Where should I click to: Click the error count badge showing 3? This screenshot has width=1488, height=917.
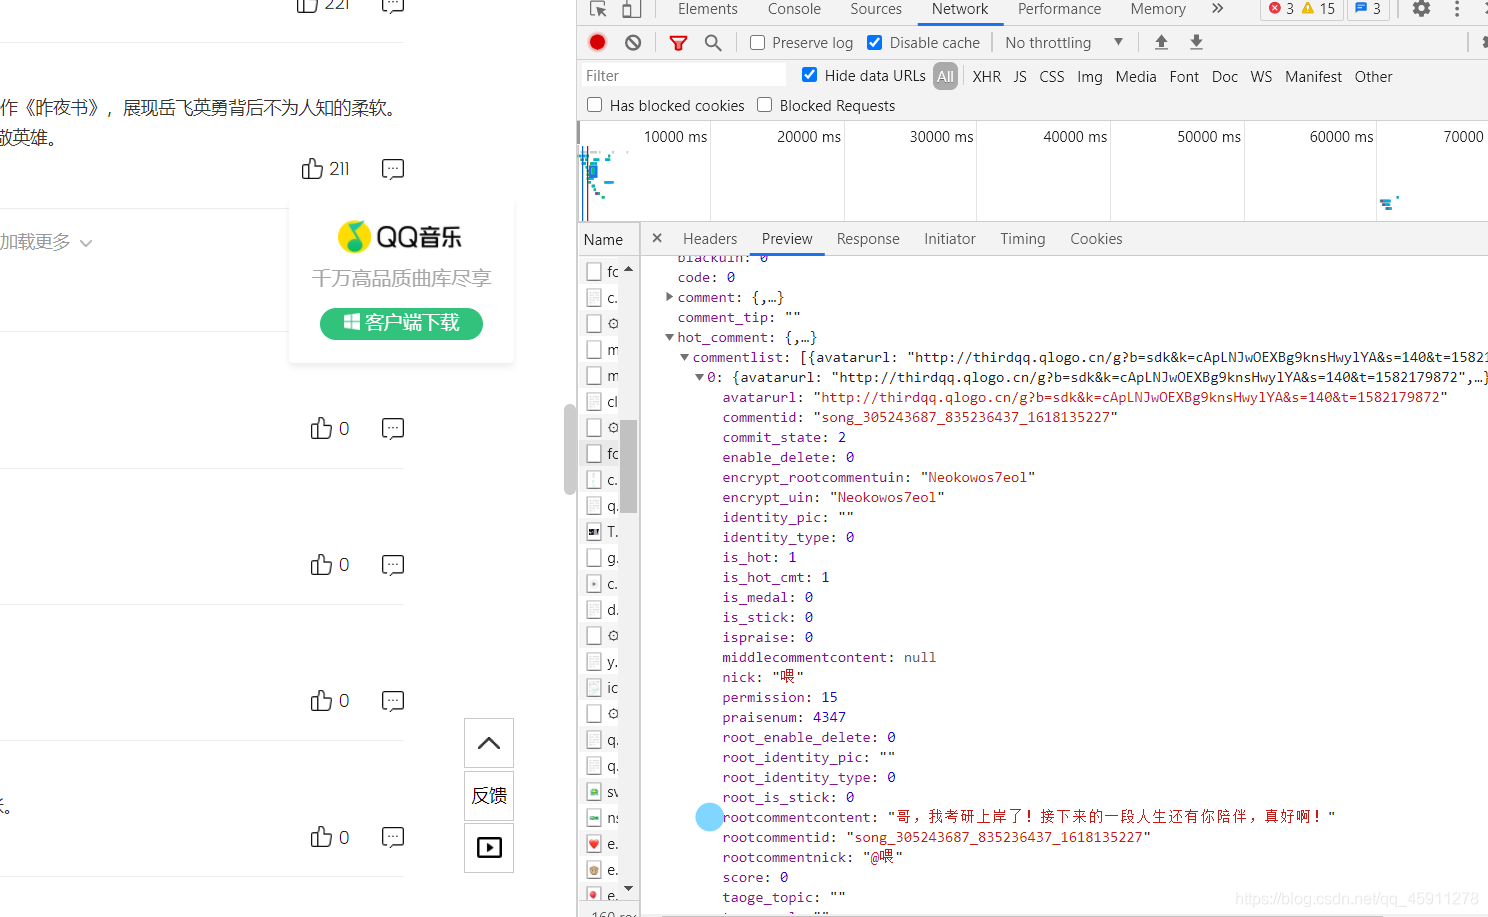coord(1281,9)
